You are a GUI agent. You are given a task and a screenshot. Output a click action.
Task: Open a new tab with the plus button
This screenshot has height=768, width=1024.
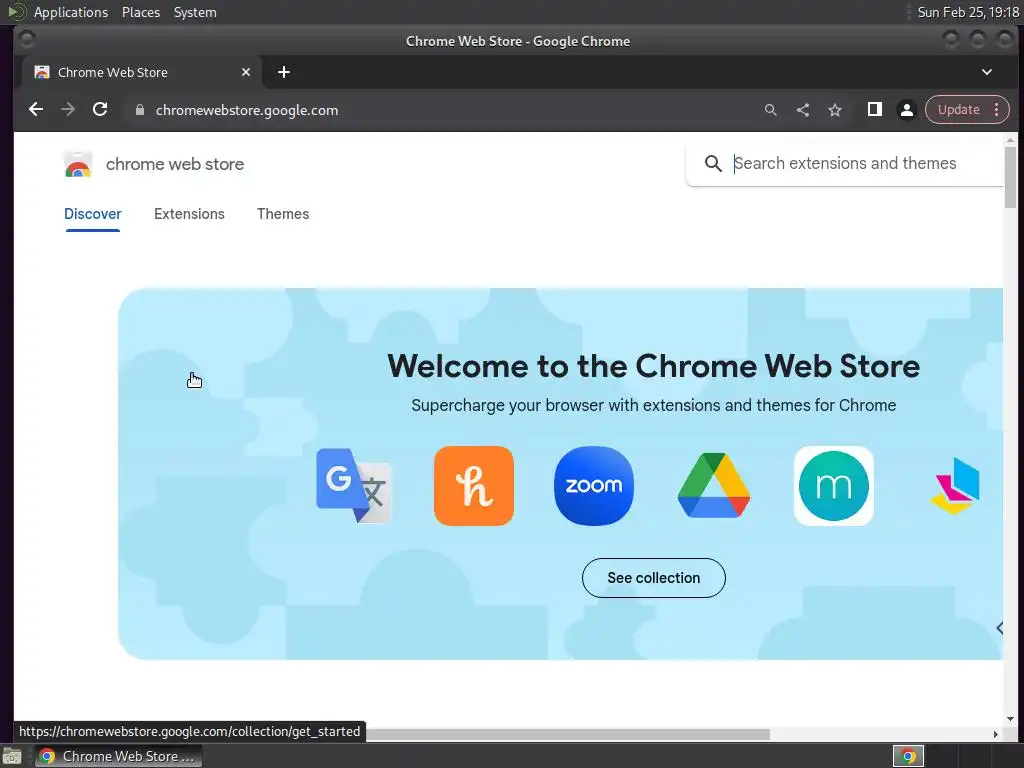pyautogui.click(x=283, y=72)
